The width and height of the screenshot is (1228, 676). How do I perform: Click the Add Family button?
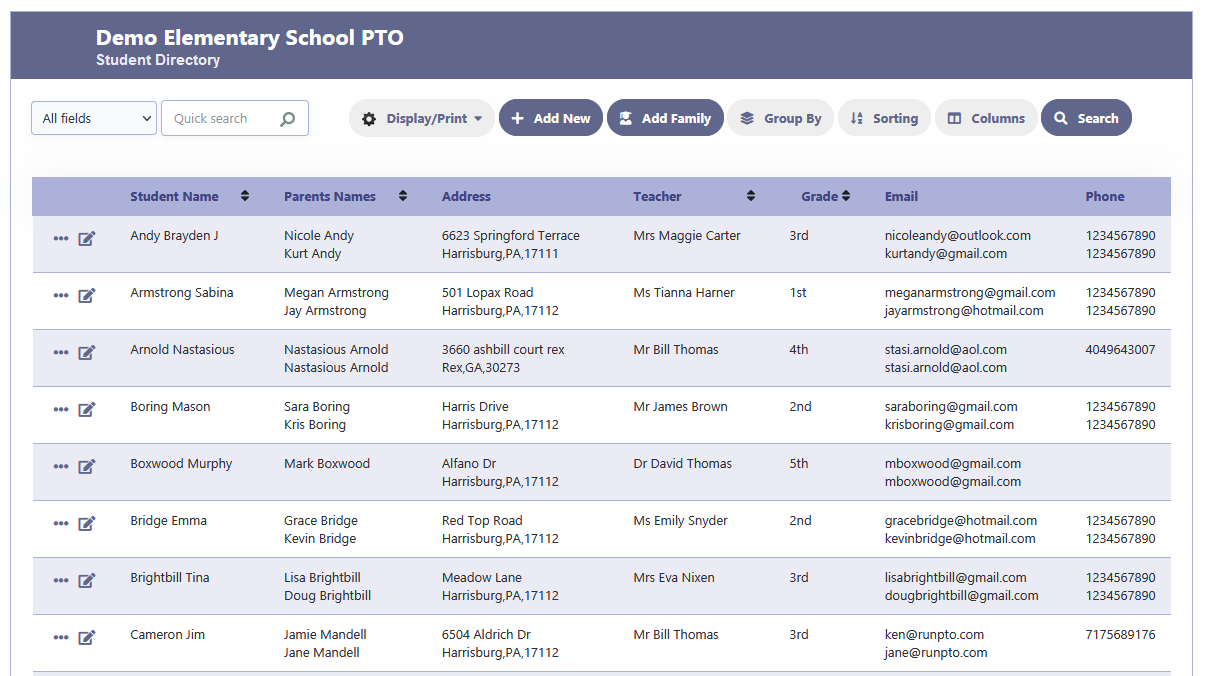(x=665, y=118)
